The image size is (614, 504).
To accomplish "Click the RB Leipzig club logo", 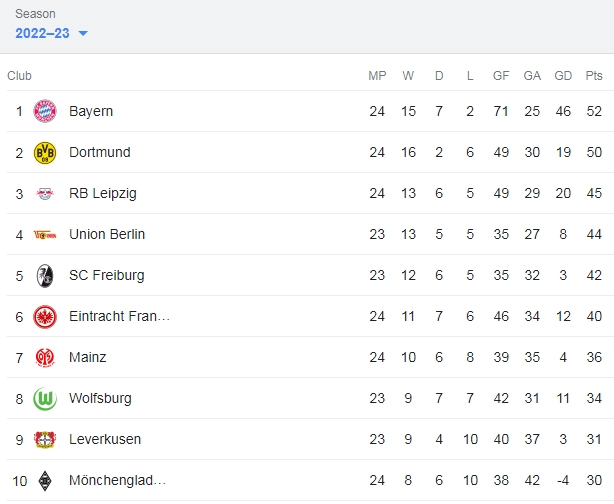I will tap(45, 193).
